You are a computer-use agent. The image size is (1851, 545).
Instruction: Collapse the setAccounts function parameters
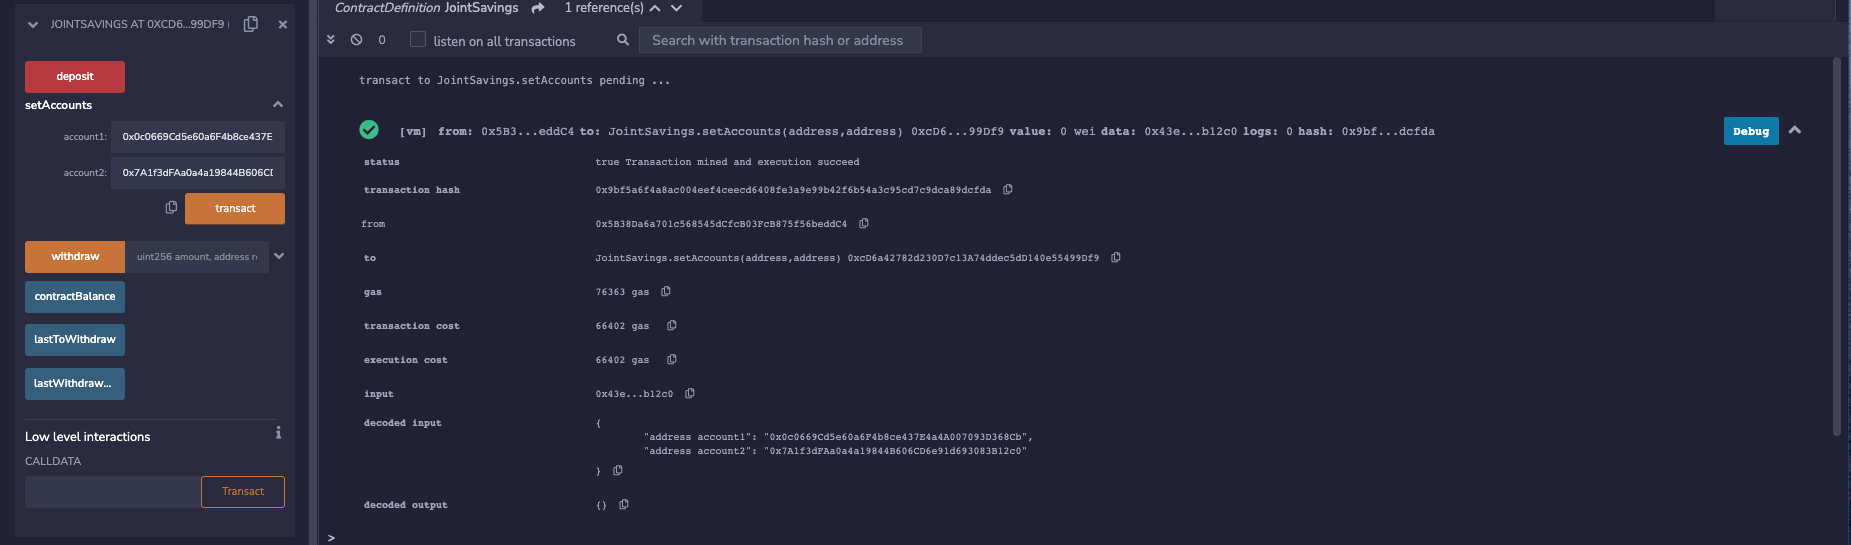click(x=278, y=104)
